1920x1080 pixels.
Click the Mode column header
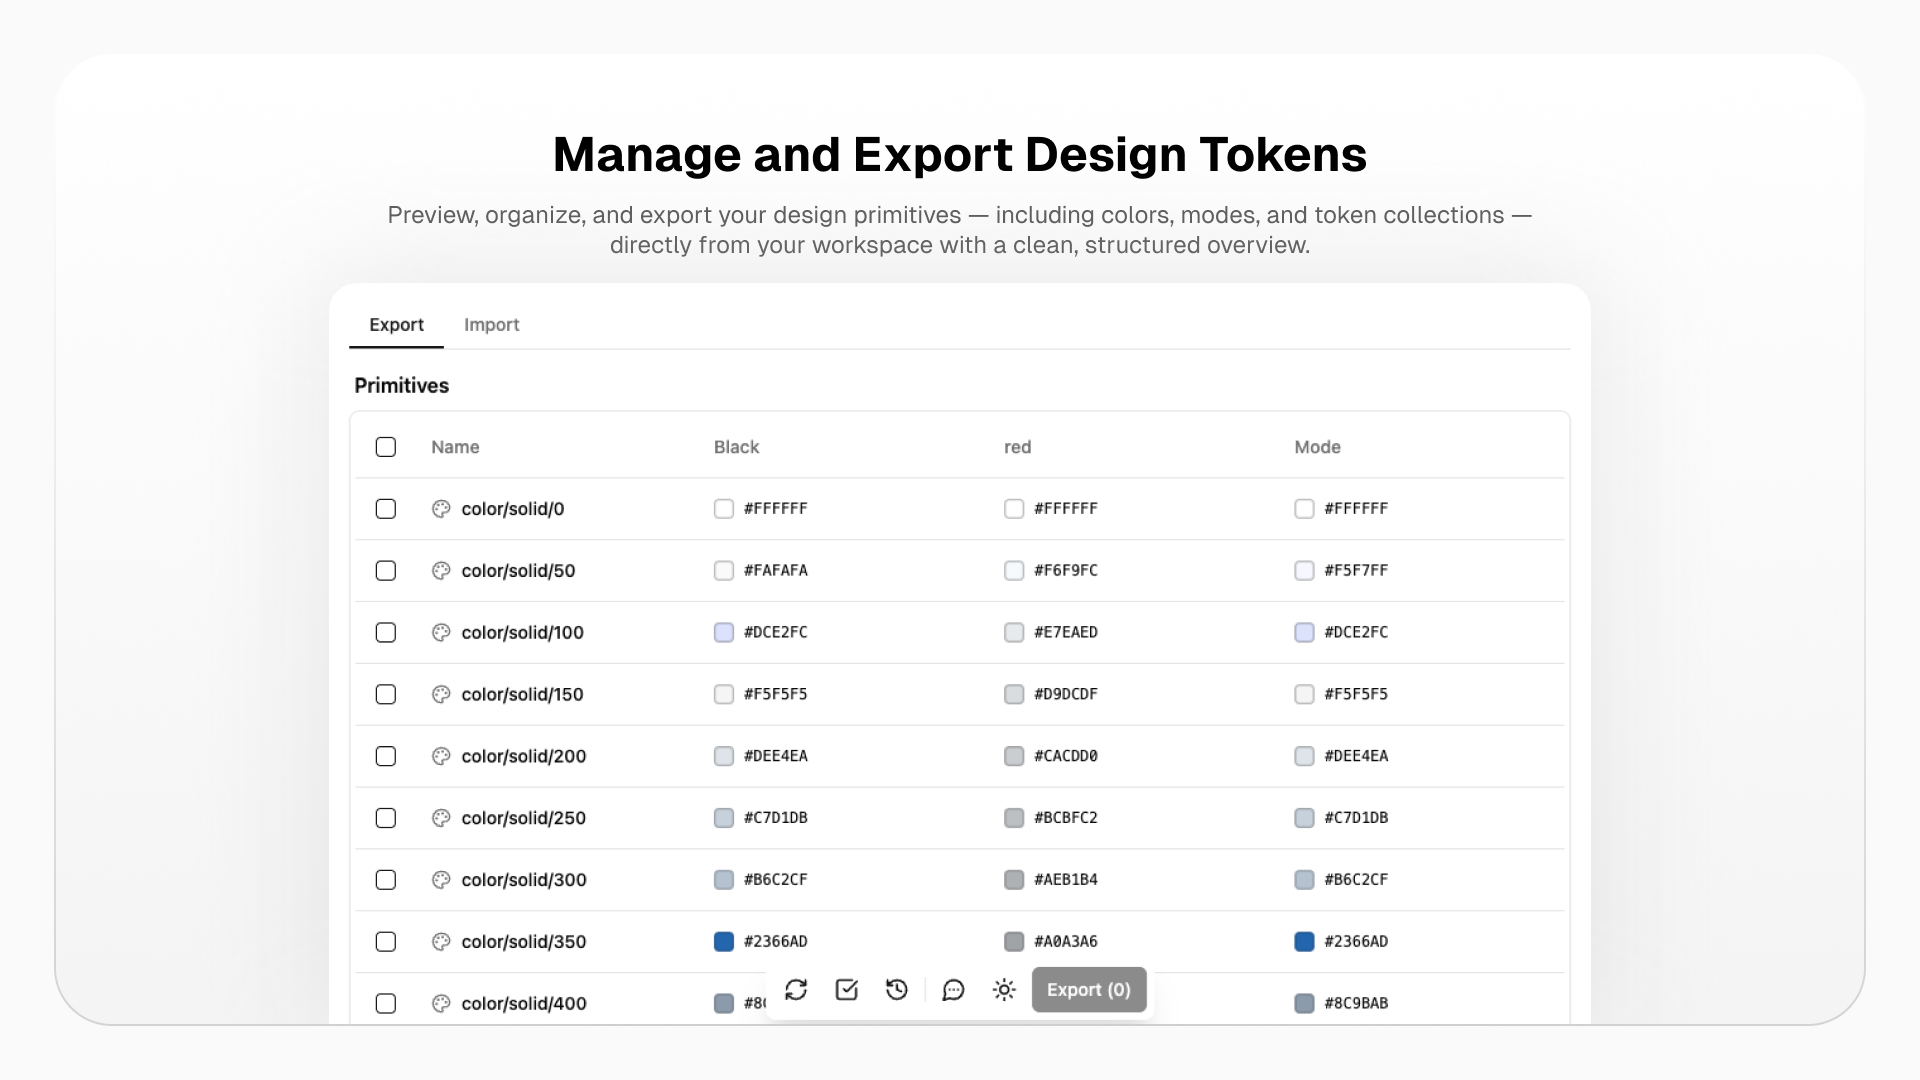1318,447
